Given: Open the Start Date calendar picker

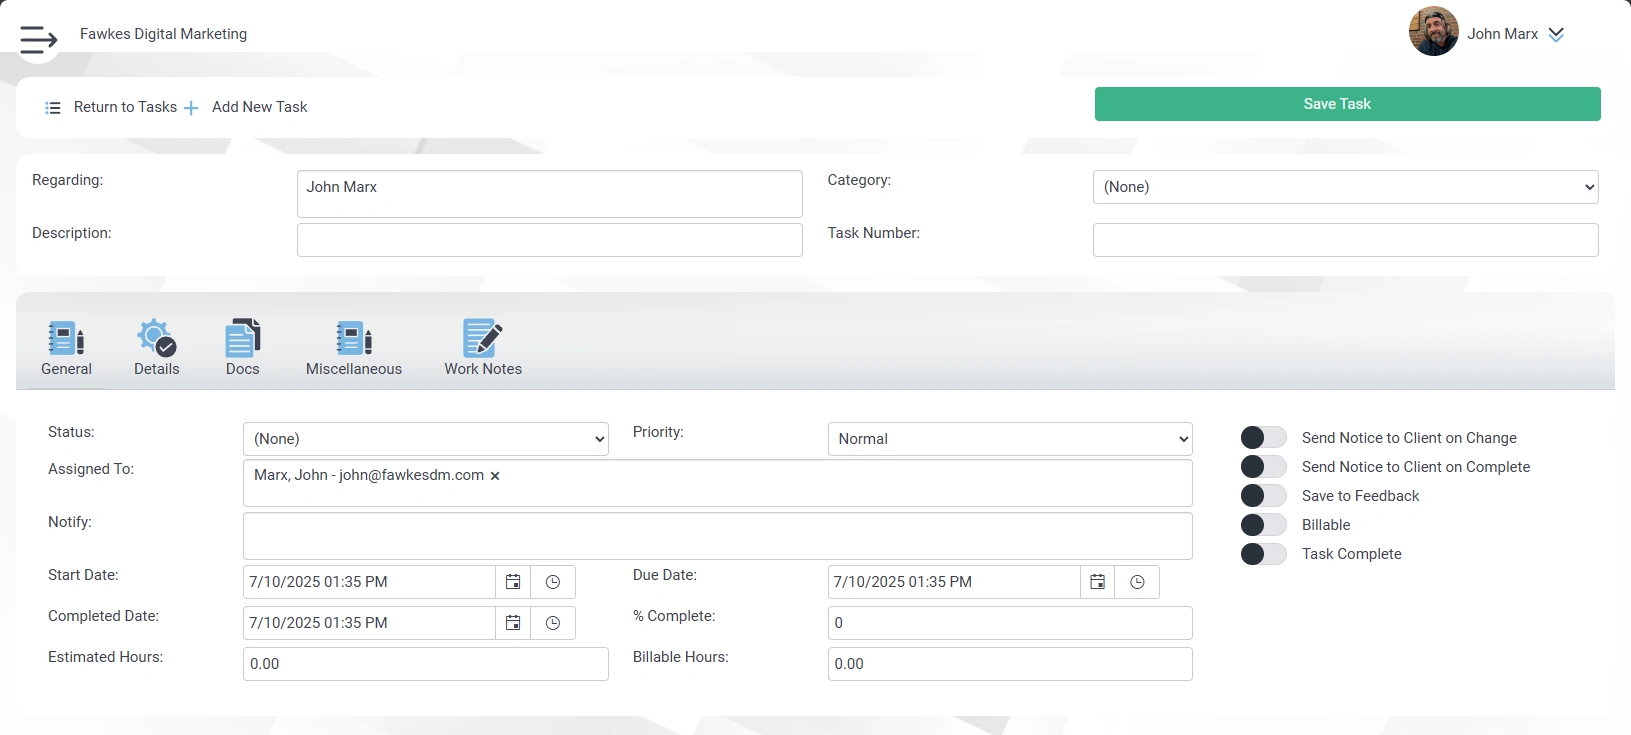Looking at the screenshot, I should click(513, 582).
